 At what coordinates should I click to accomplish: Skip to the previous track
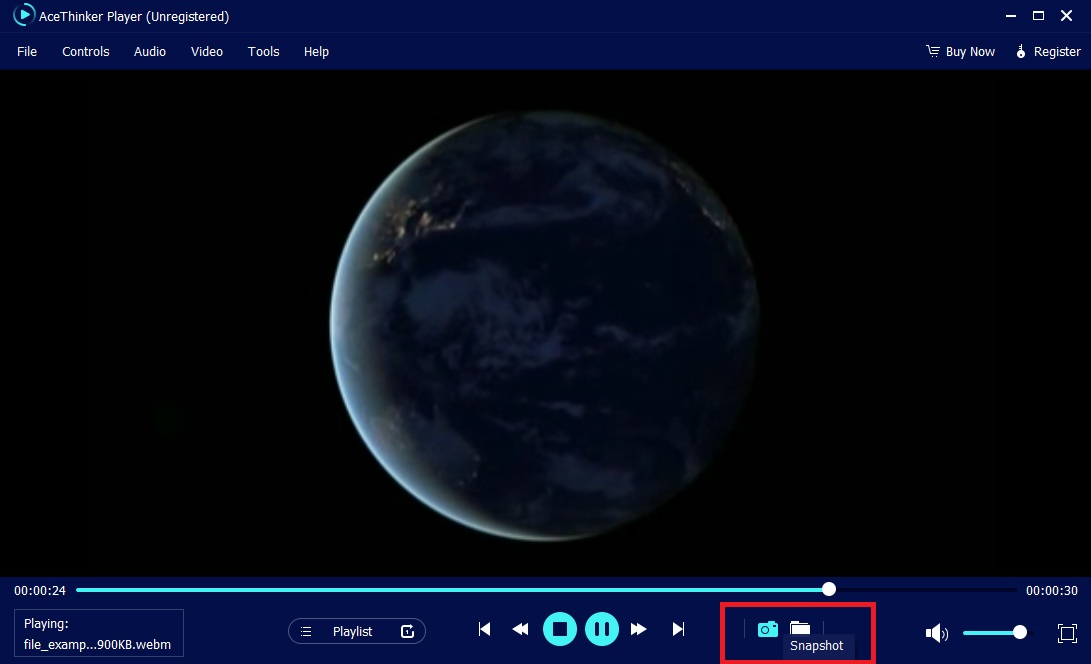[x=485, y=629]
